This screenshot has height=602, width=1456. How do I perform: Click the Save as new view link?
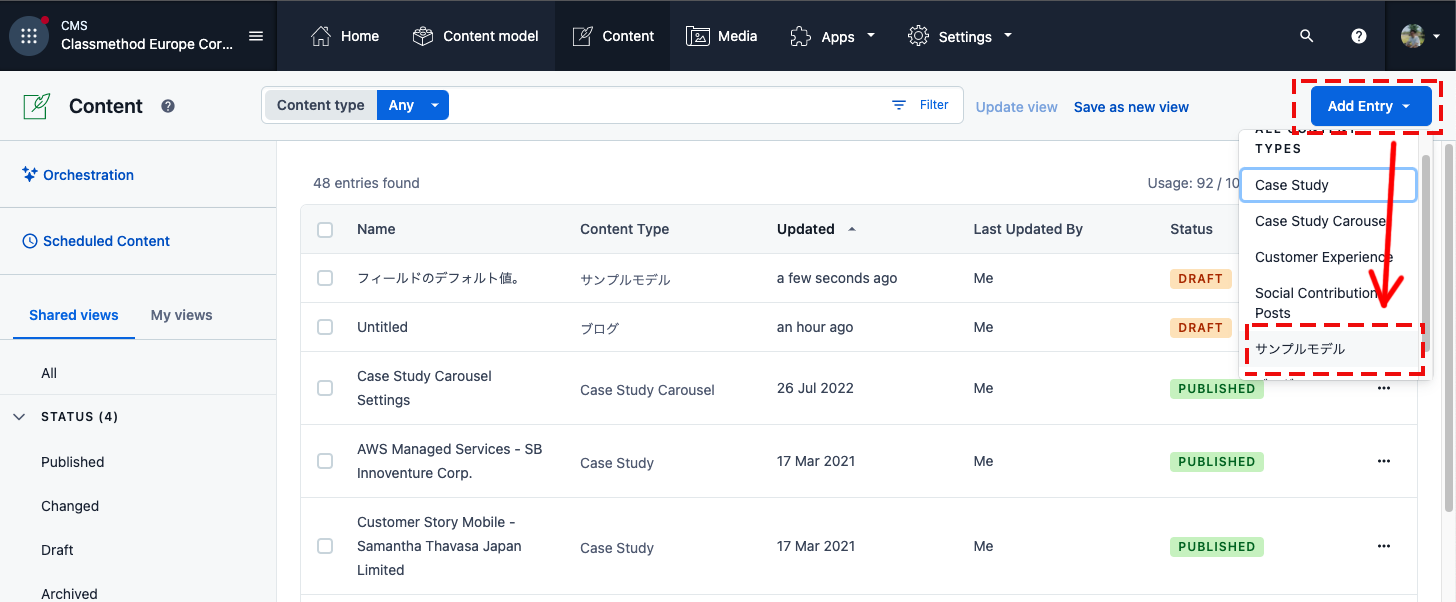(x=1131, y=106)
